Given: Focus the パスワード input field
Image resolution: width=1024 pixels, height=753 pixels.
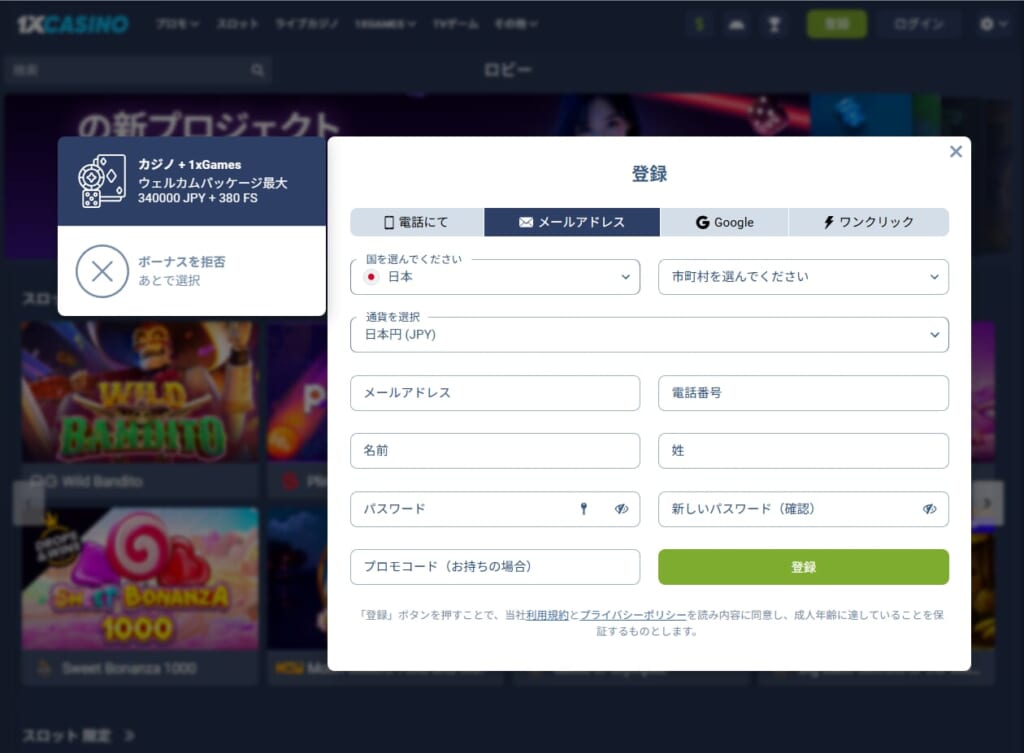Looking at the screenshot, I should (495, 509).
